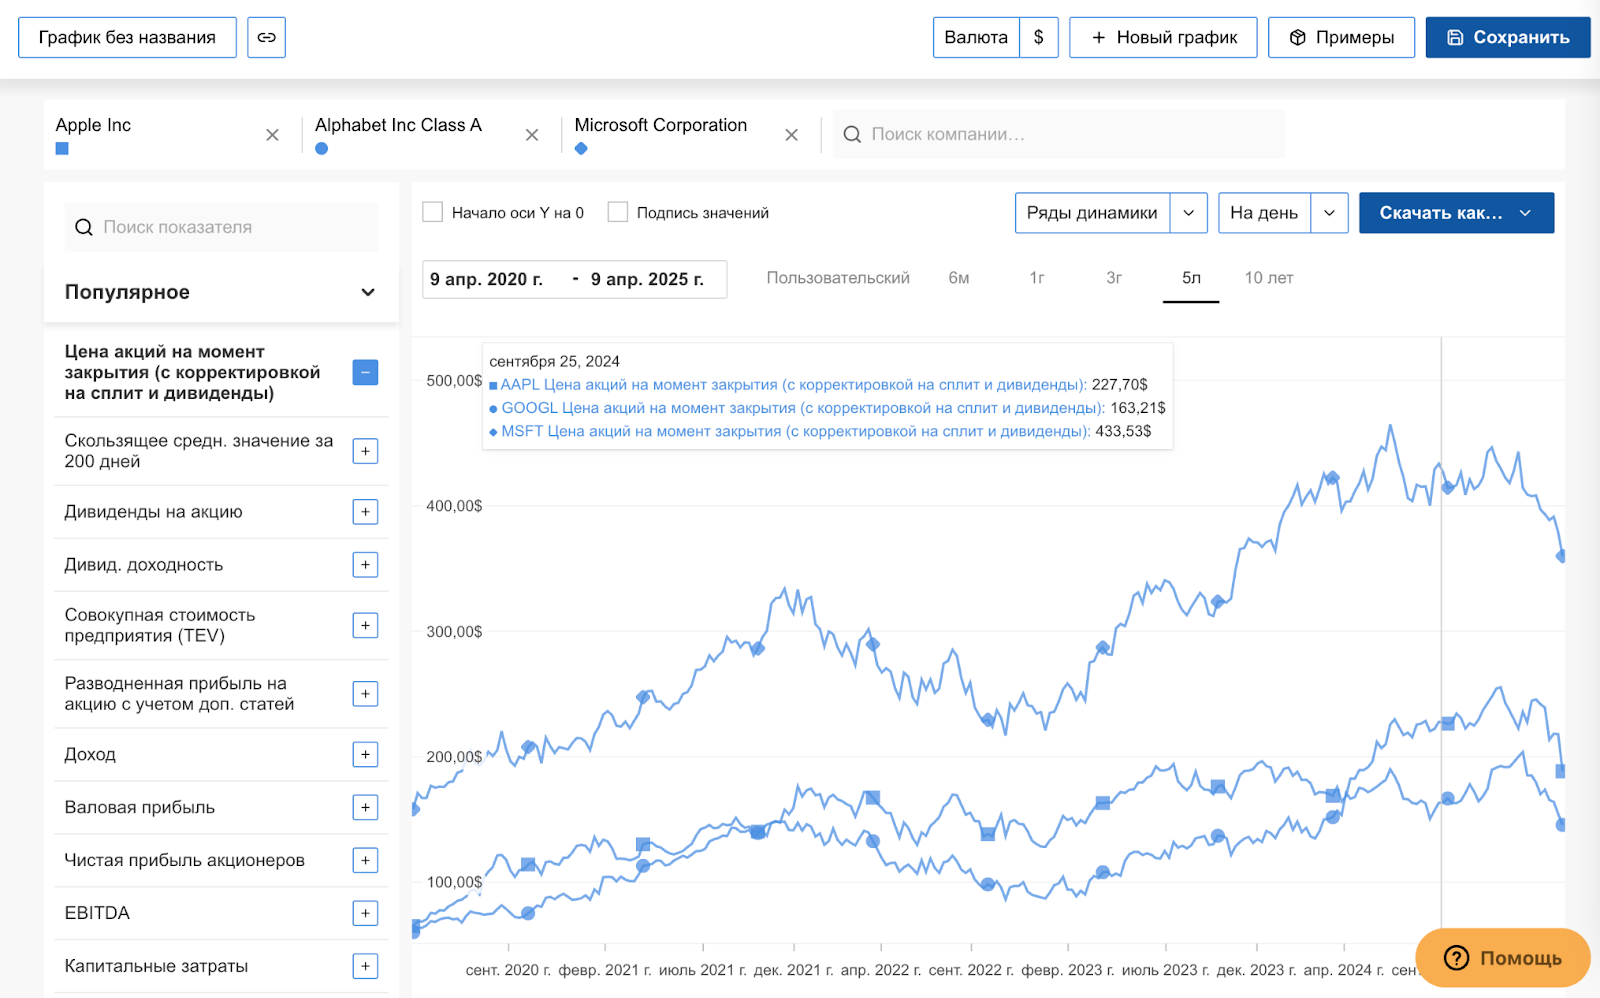The height and width of the screenshot is (998, 1600).
Task: Click 500,00$ y-axis label
Action: tap(454, 381)
